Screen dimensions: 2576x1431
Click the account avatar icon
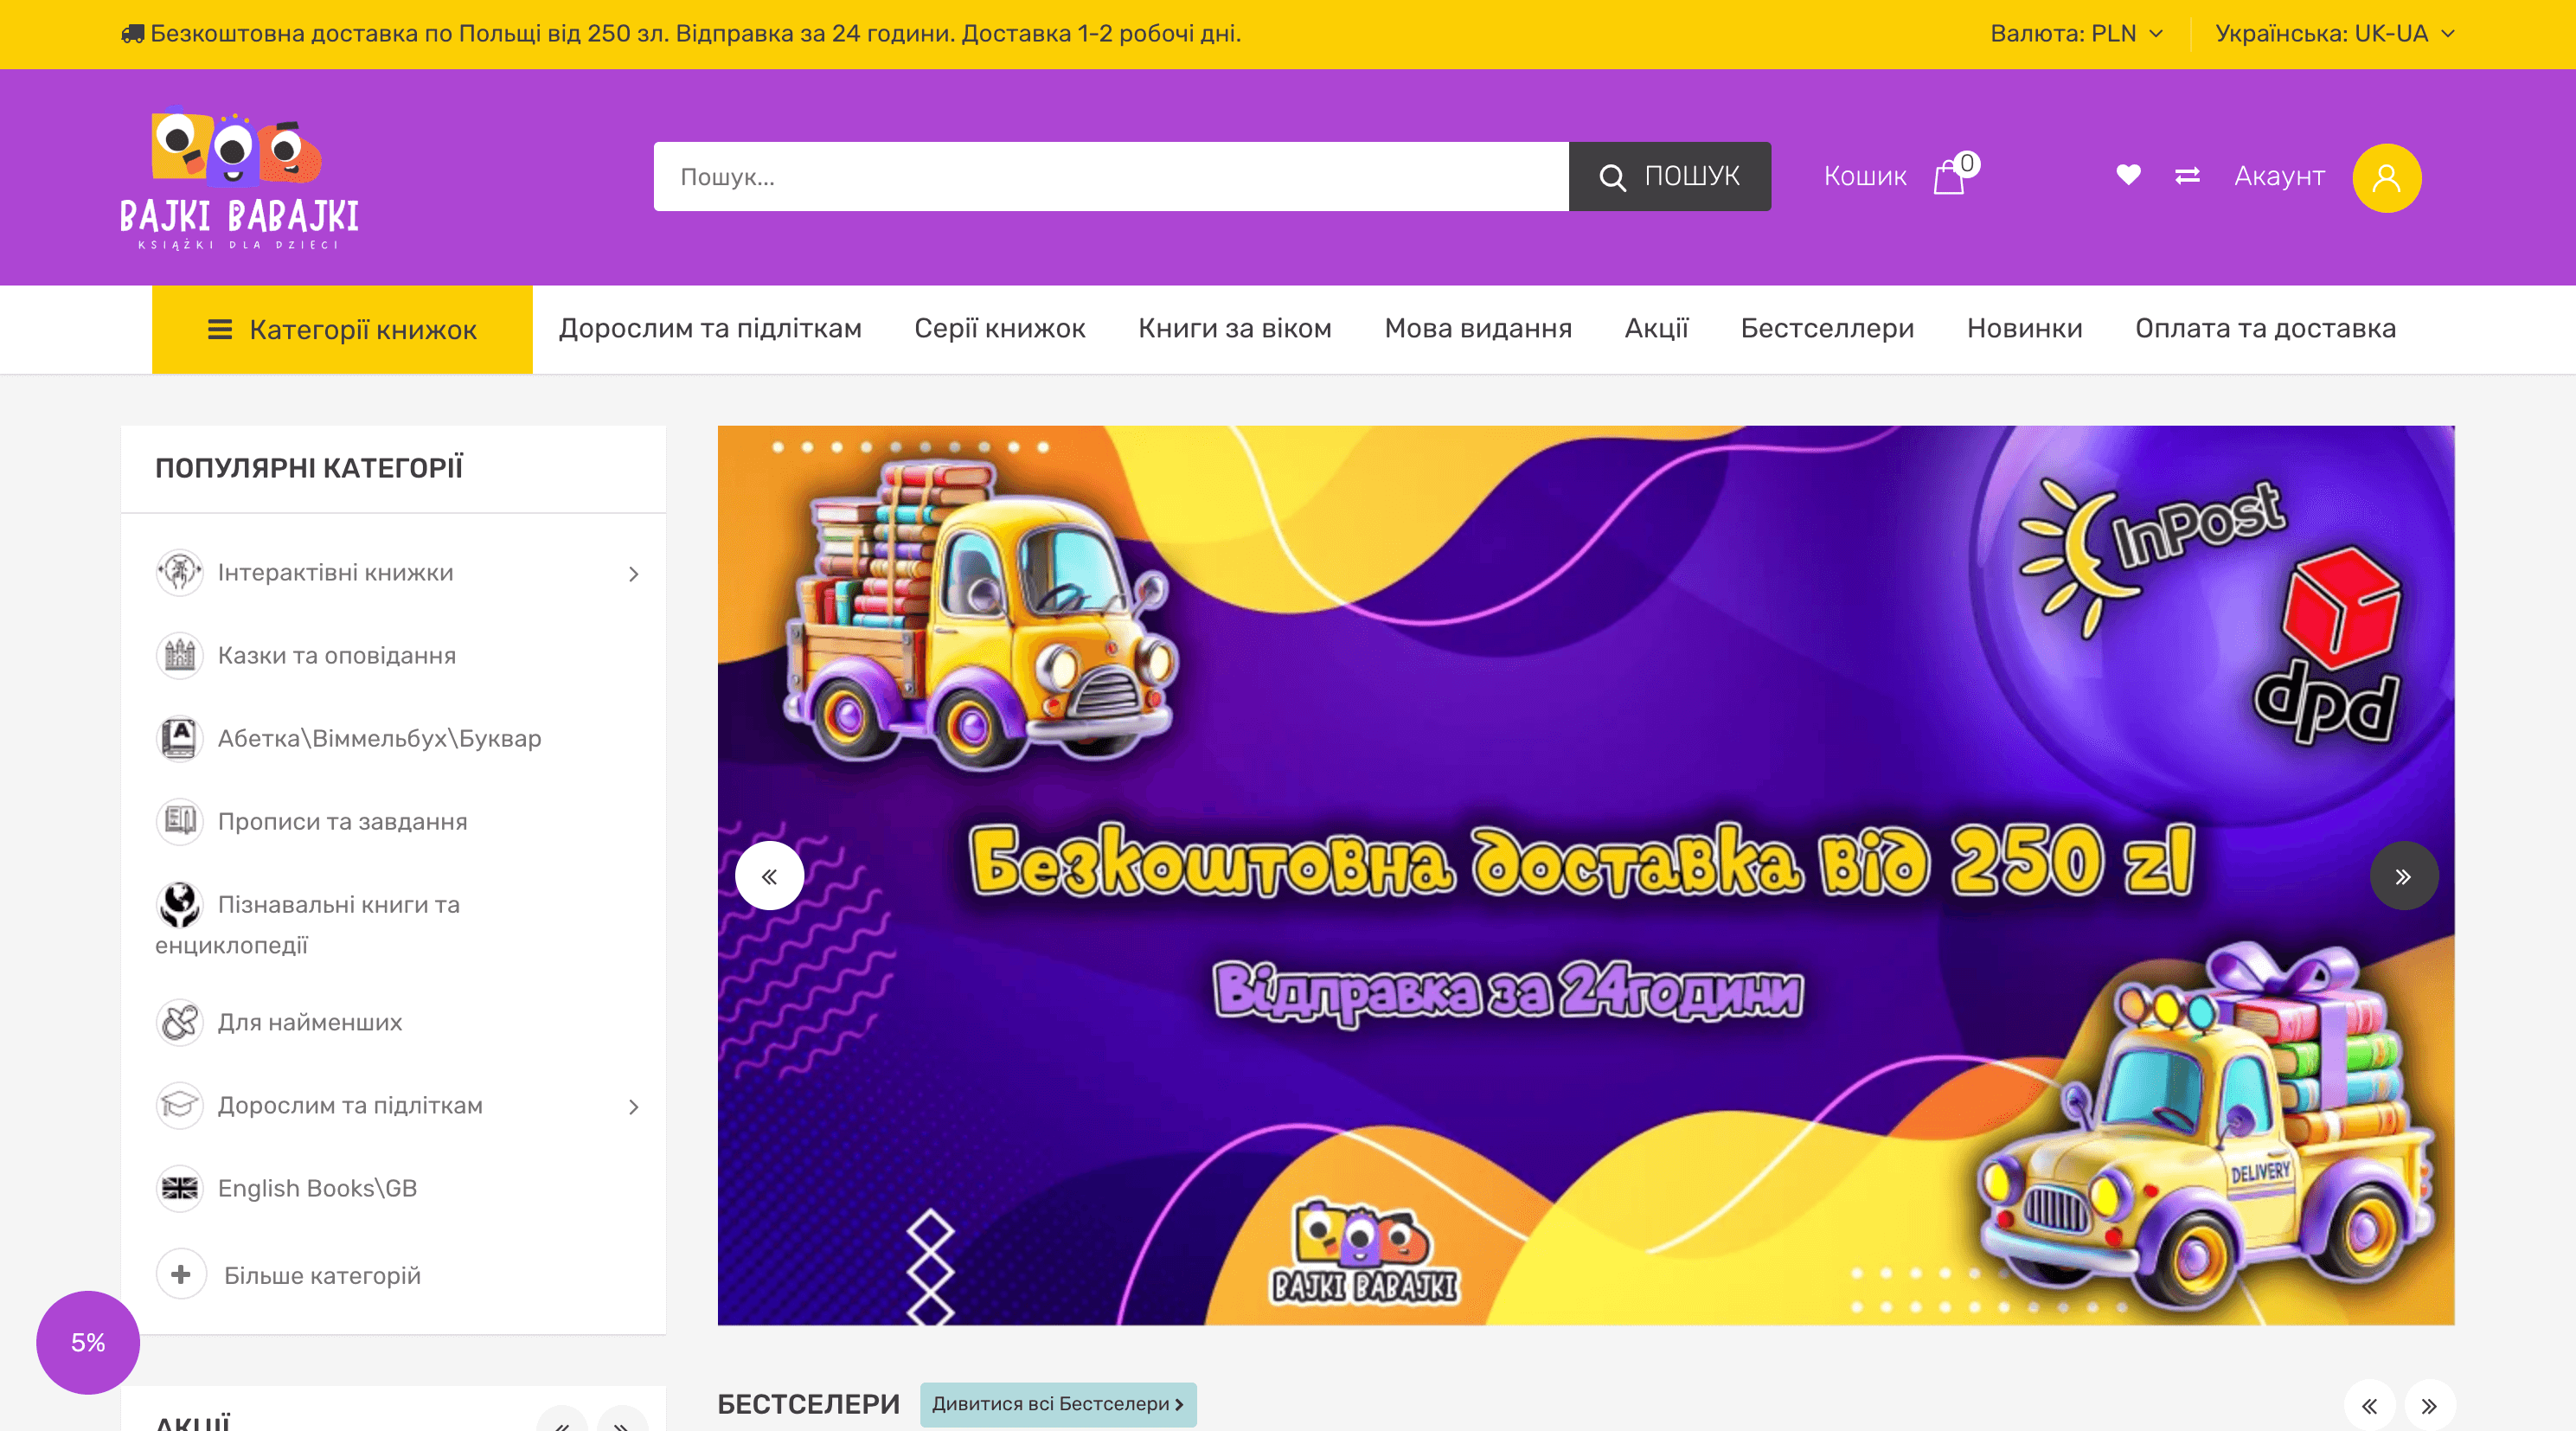coord(2388,177)
